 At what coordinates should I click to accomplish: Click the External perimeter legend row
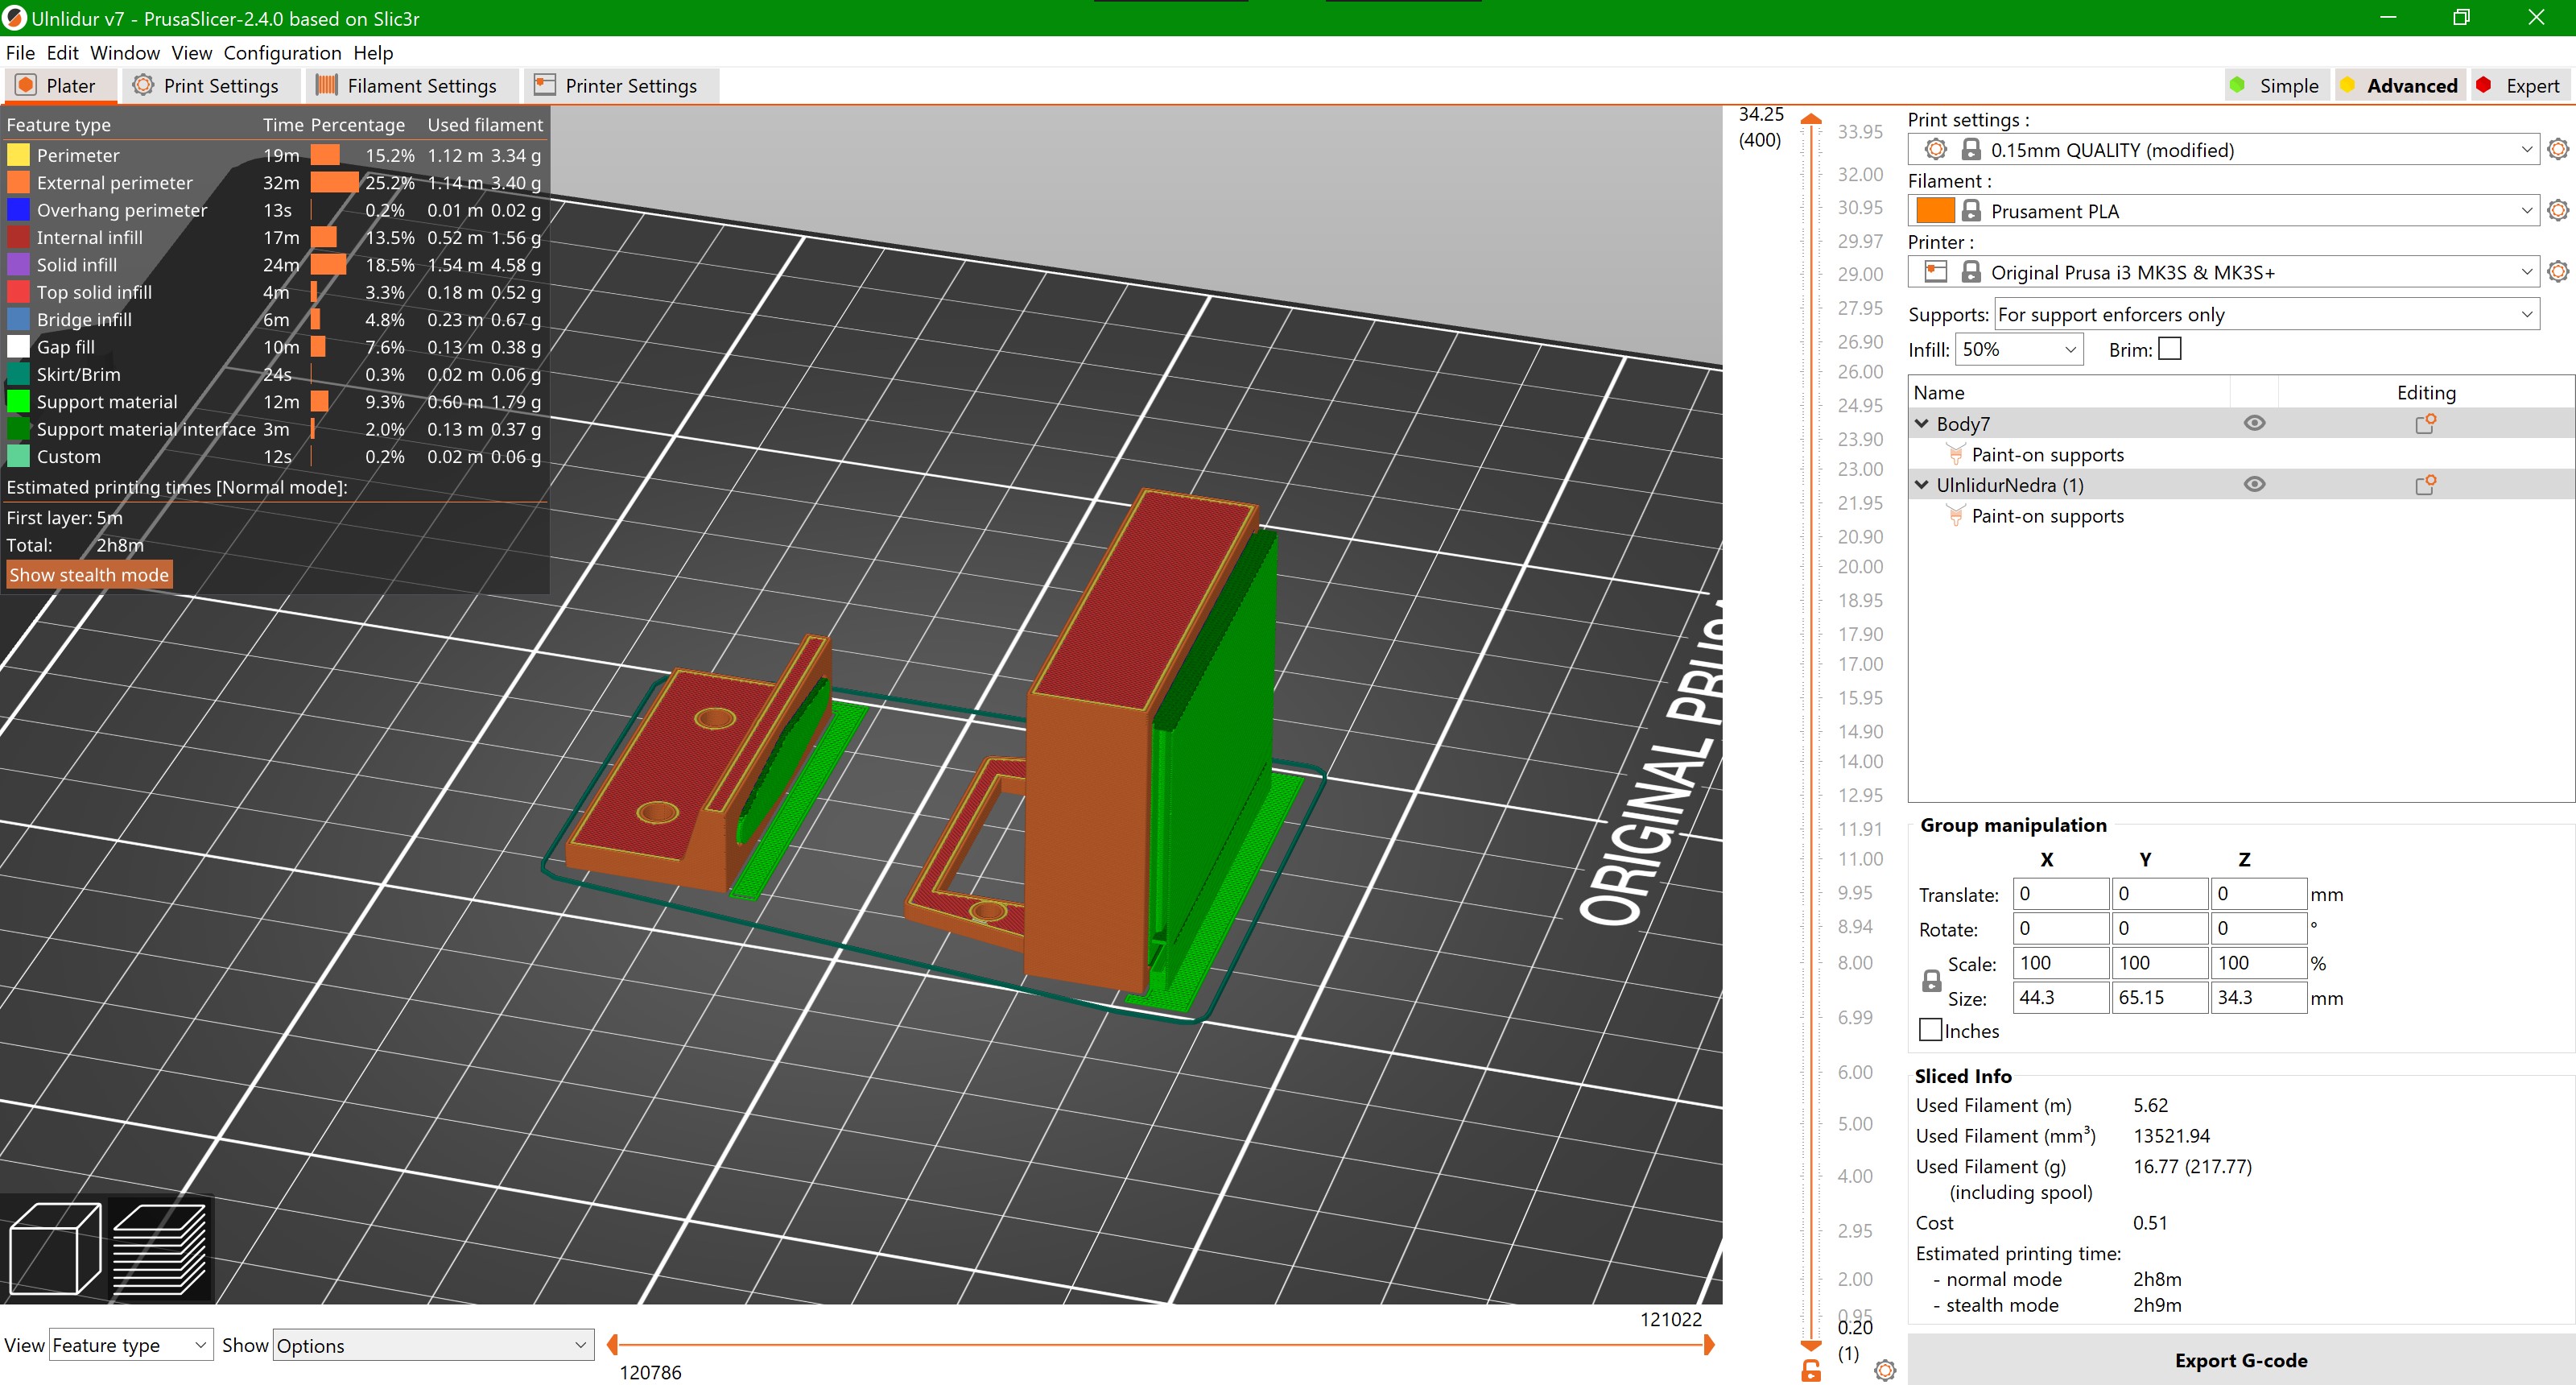click(x=275, y=182)
